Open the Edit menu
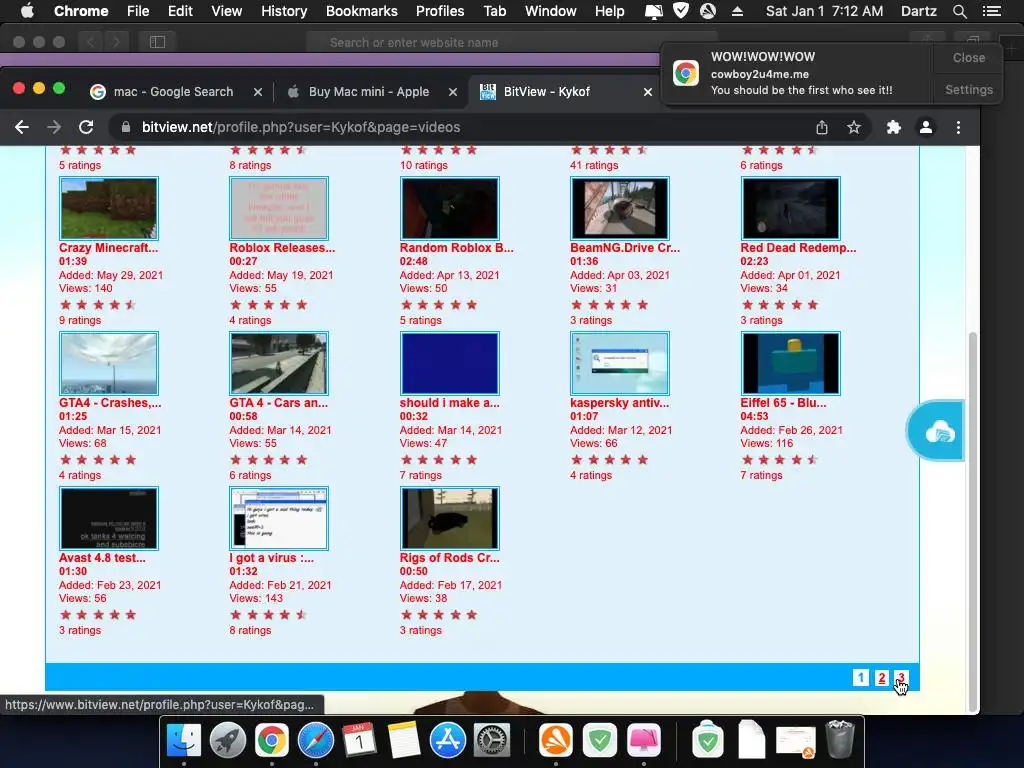1024x768 pixels. (x=180, y=11)
